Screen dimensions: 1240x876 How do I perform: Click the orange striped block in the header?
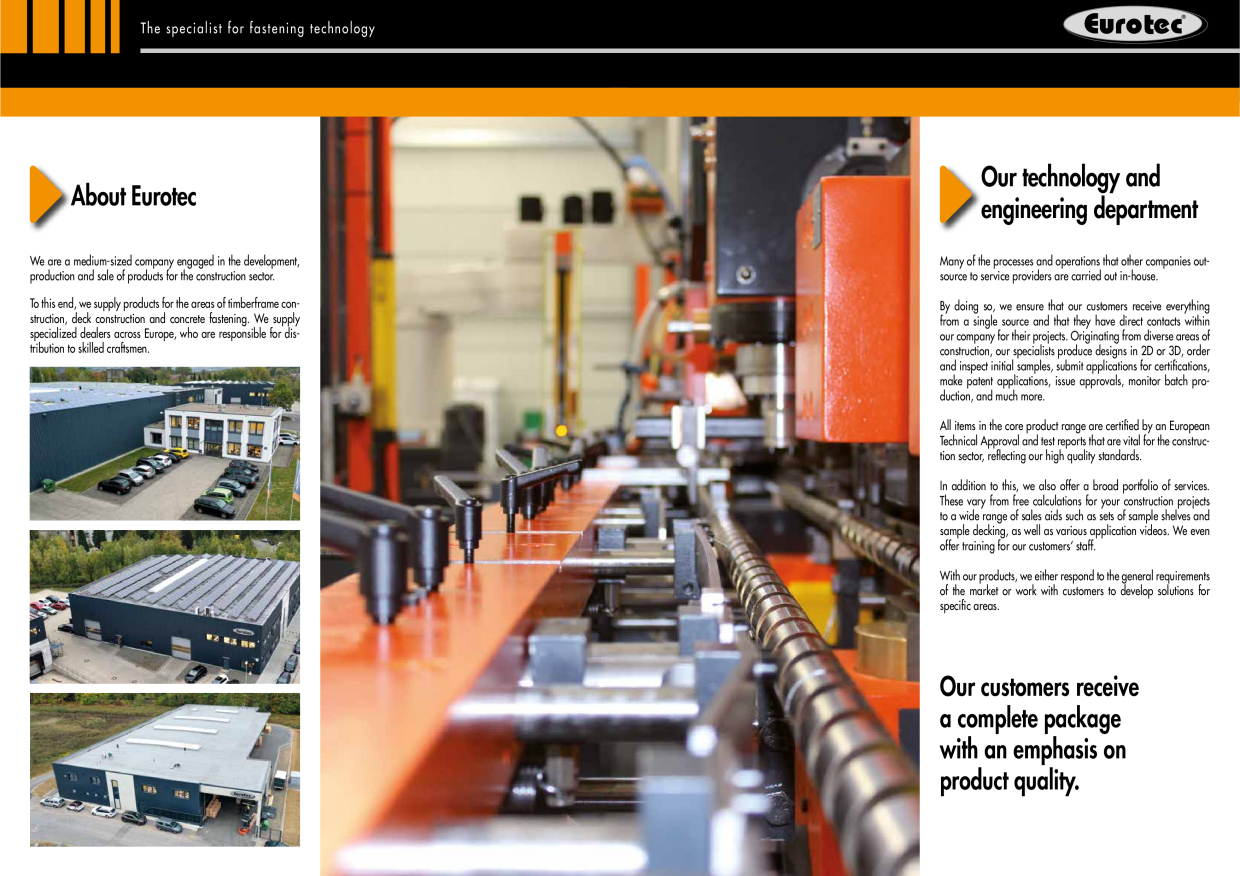coord(60,26)
